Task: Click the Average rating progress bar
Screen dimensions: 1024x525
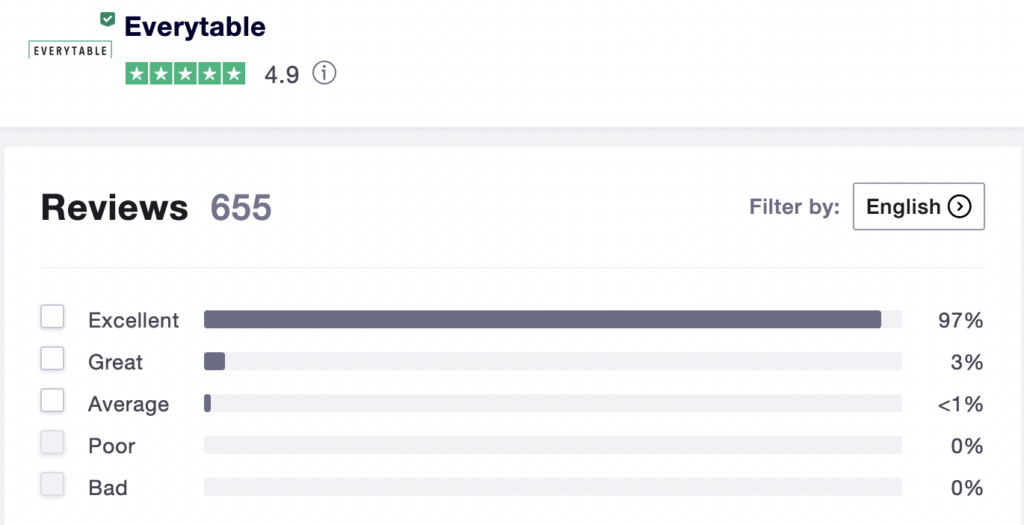Action: [552, 403]
